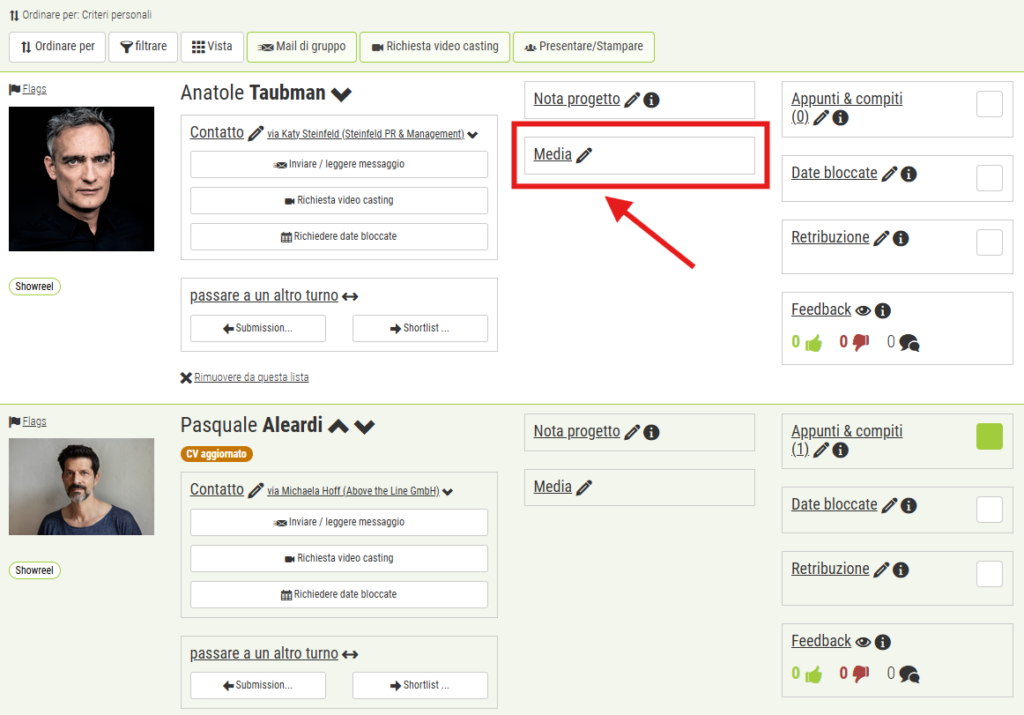The height and width of the screenshot is (715, 1024).
Task: Expand Katy Steinfeld agency contact dropdown
Action: point(473,134)
